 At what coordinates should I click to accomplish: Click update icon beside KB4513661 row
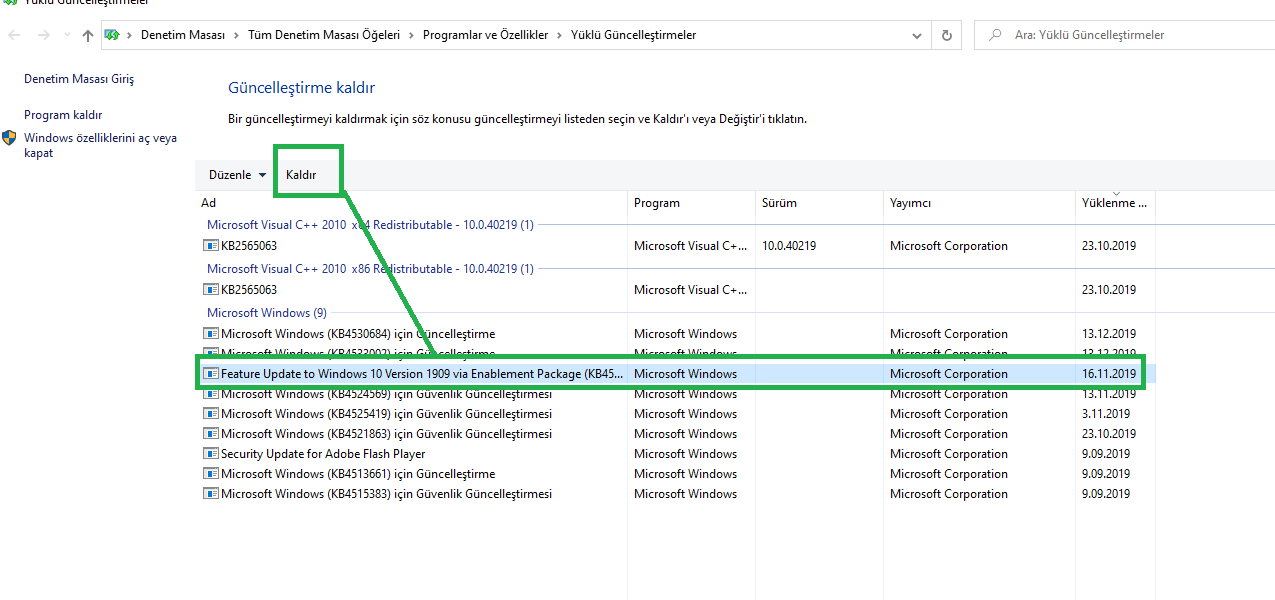(x=211, y=474)
